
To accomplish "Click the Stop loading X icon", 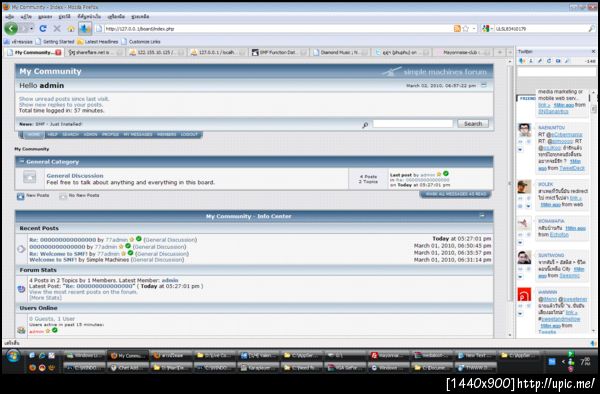I will (x=57, y=29).
